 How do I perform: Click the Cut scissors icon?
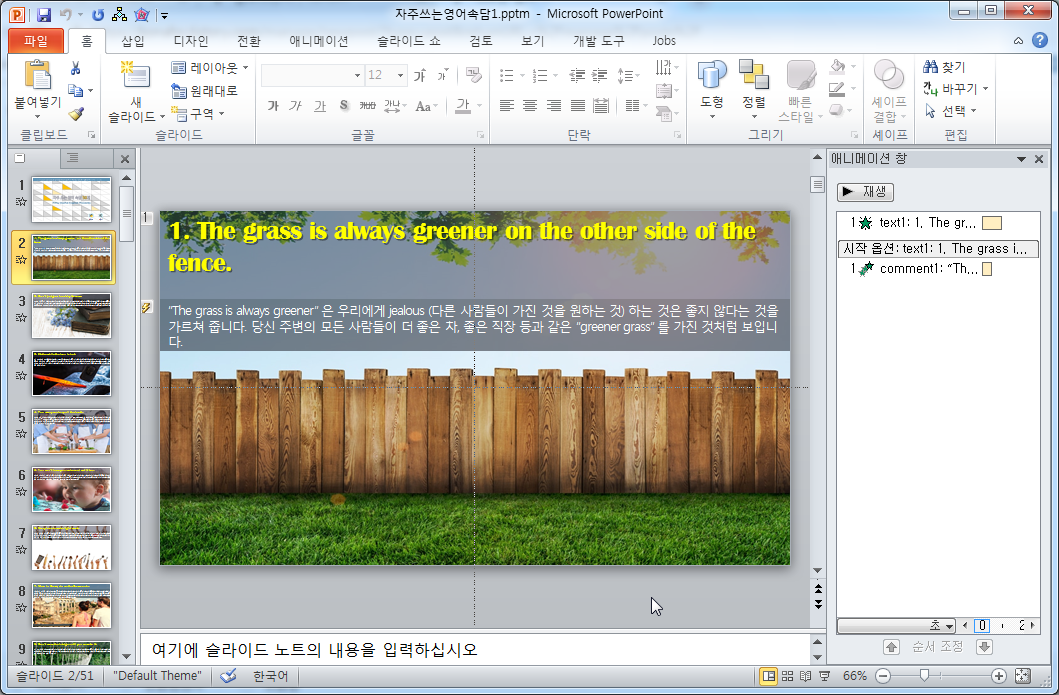(x=76, y=68)
